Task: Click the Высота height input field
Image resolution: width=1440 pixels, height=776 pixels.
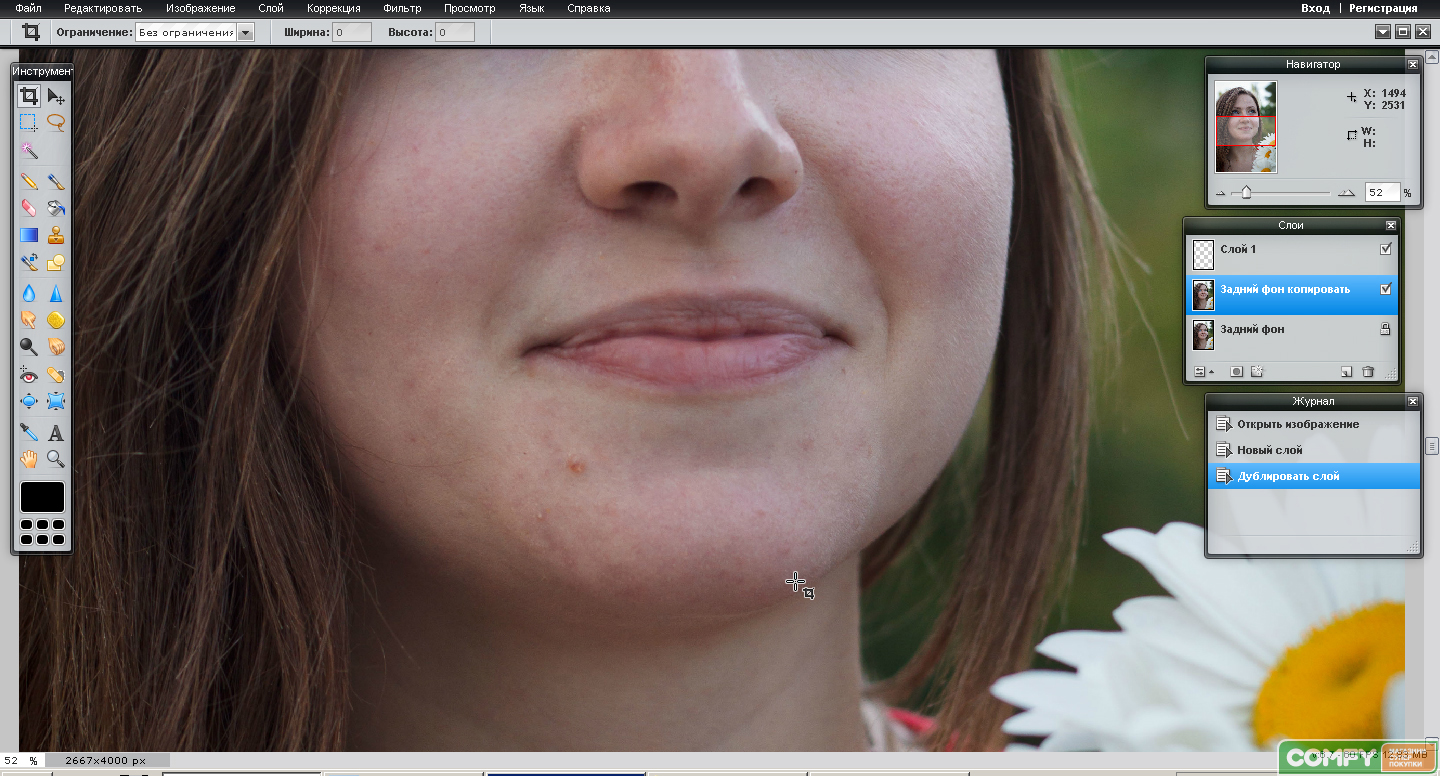Action: [x=454, y=32]
